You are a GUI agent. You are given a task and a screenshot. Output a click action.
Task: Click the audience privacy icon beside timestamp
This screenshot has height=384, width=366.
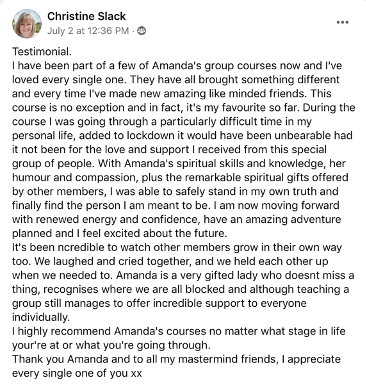point(142,31)
